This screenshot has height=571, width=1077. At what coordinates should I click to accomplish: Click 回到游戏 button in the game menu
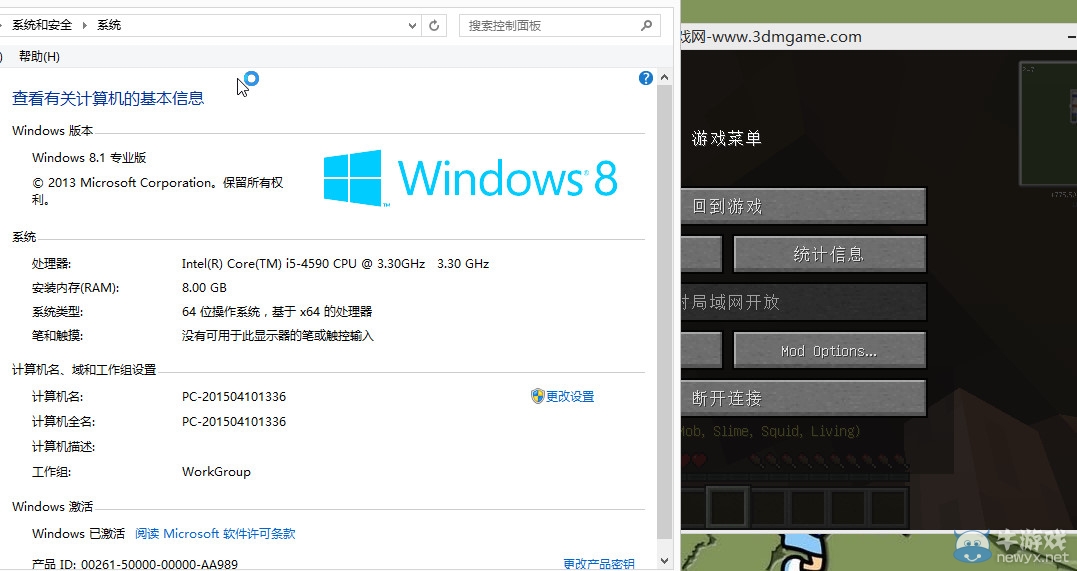tap(804, 206)
